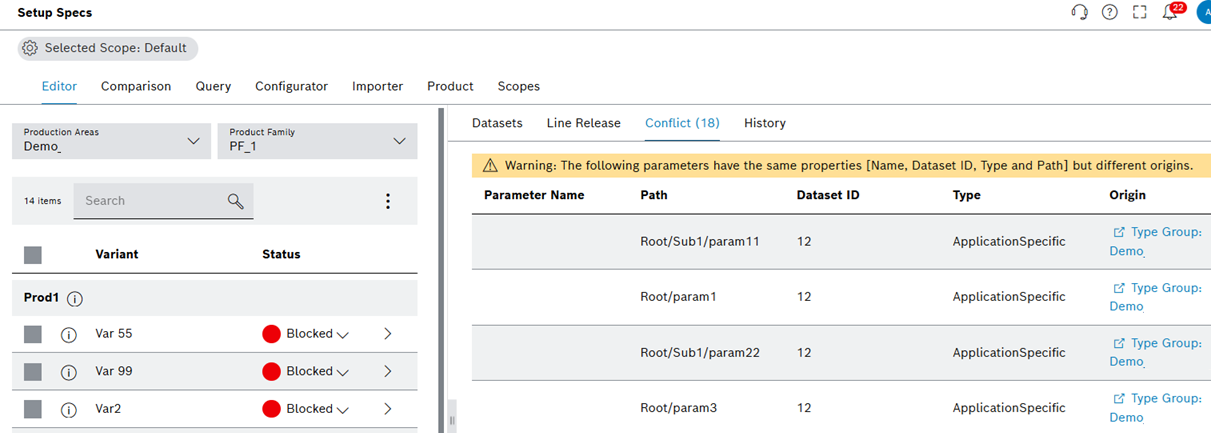Screen dimensions: 1211x433
Task: Open Blocked status dropdown for Var2
Action: coord(342,410)
